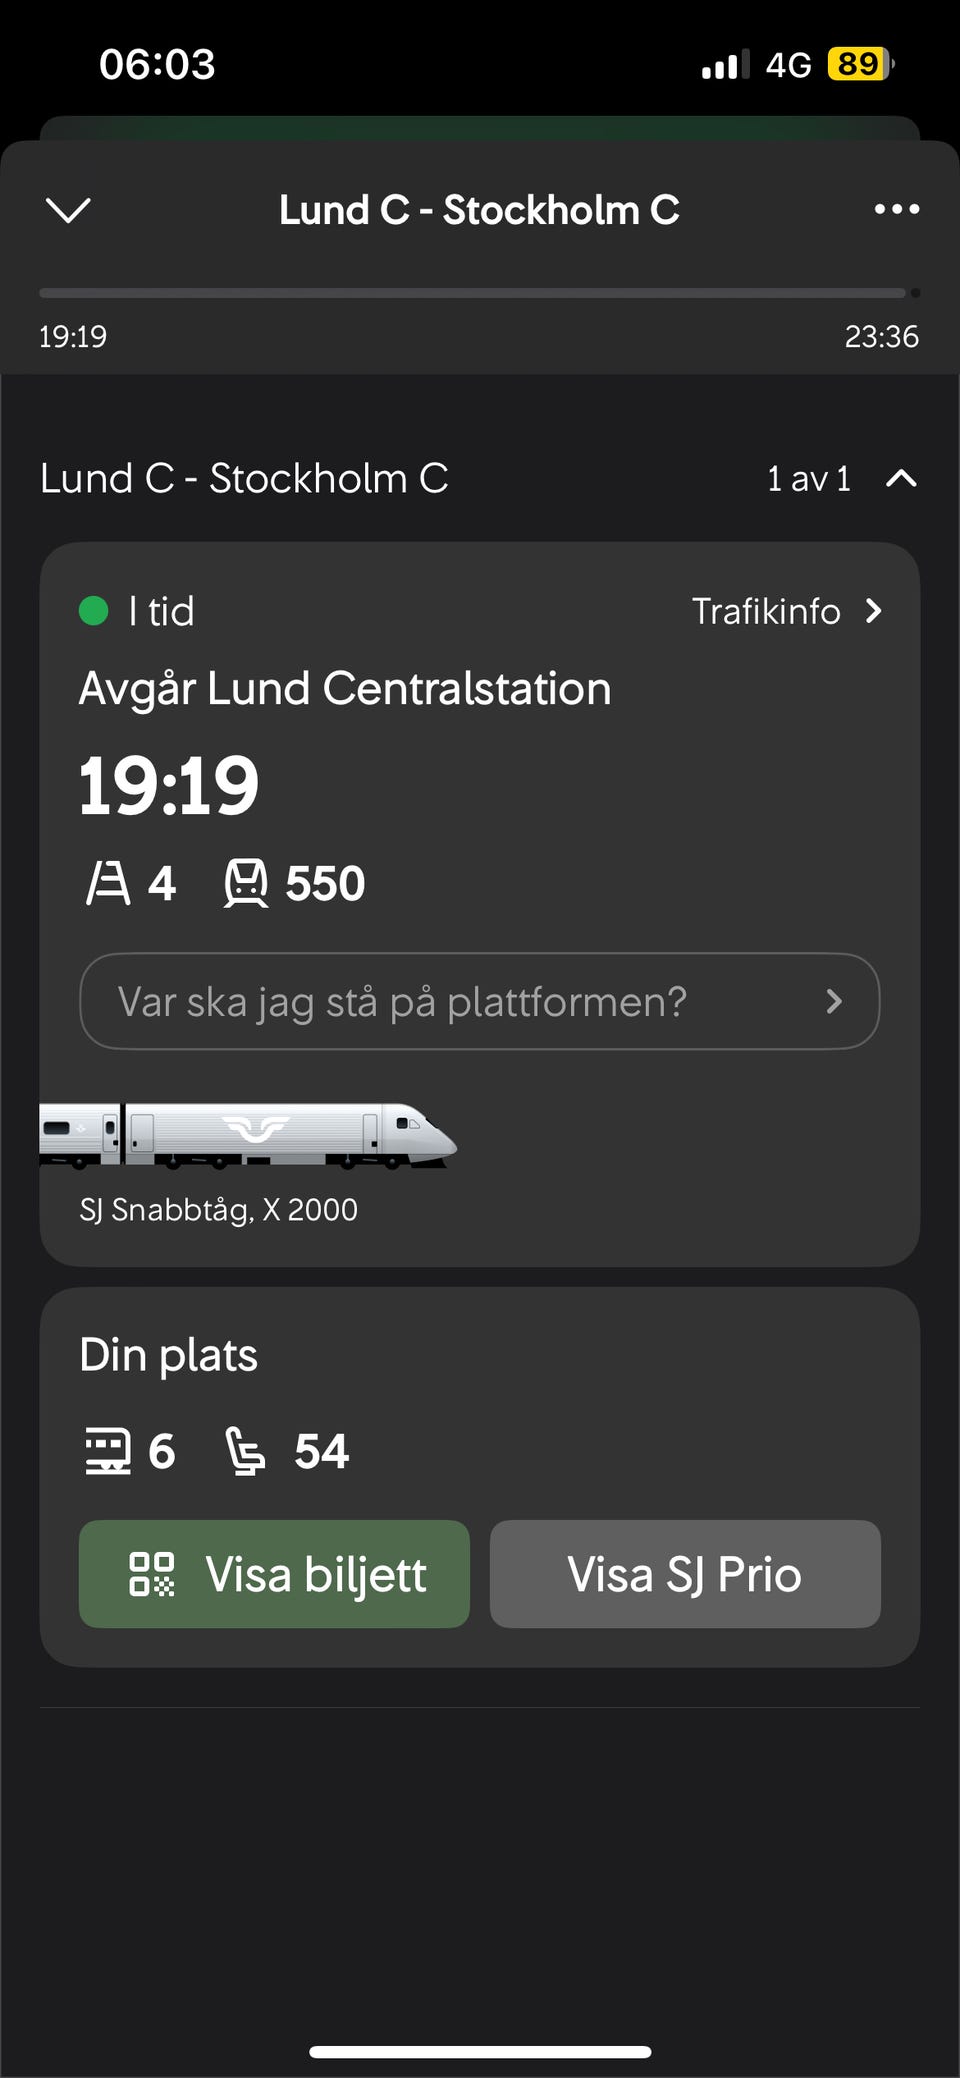
Task: Tap the 'Lund C - Stockholm C' header title
Action: point(479,210)
